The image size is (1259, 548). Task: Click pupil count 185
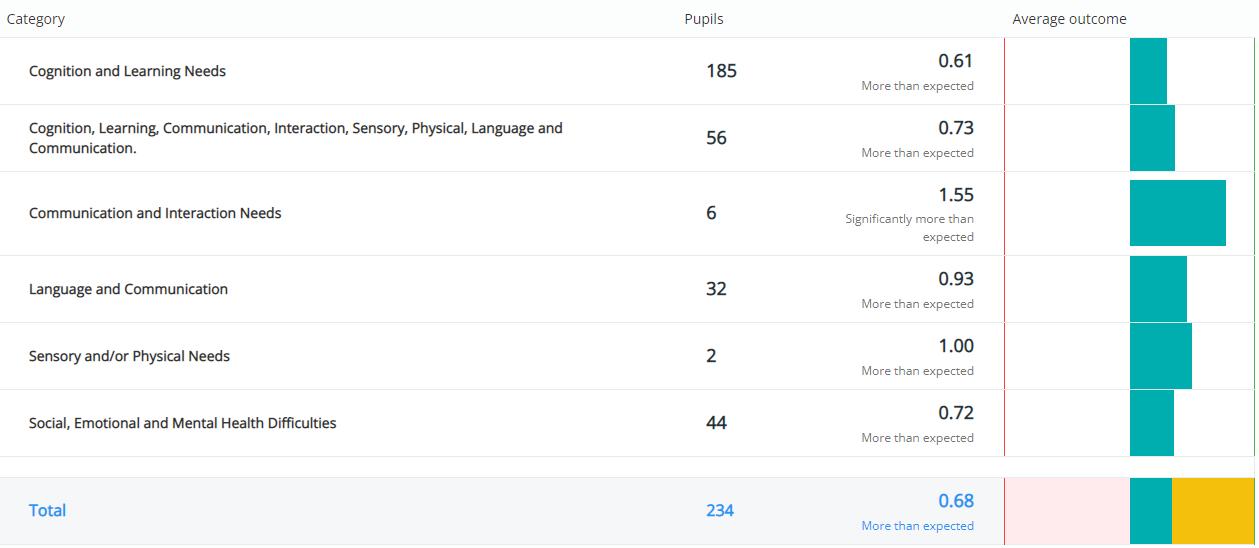721,71
